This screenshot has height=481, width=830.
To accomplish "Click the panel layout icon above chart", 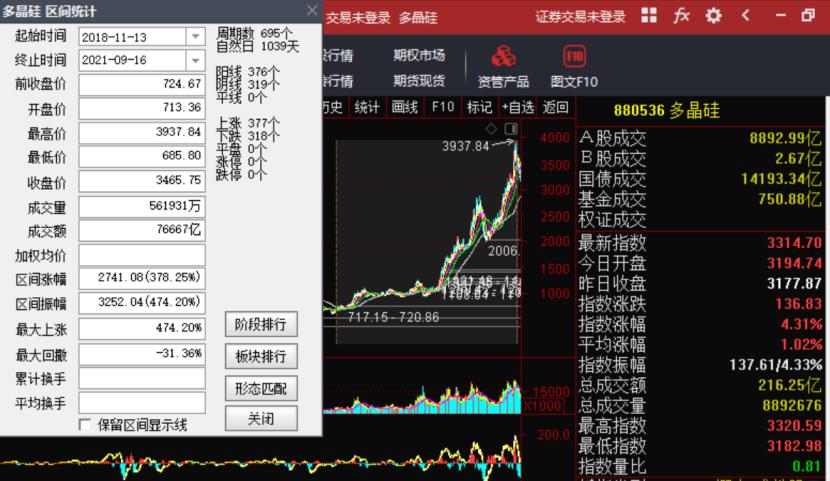I will 511,129.
